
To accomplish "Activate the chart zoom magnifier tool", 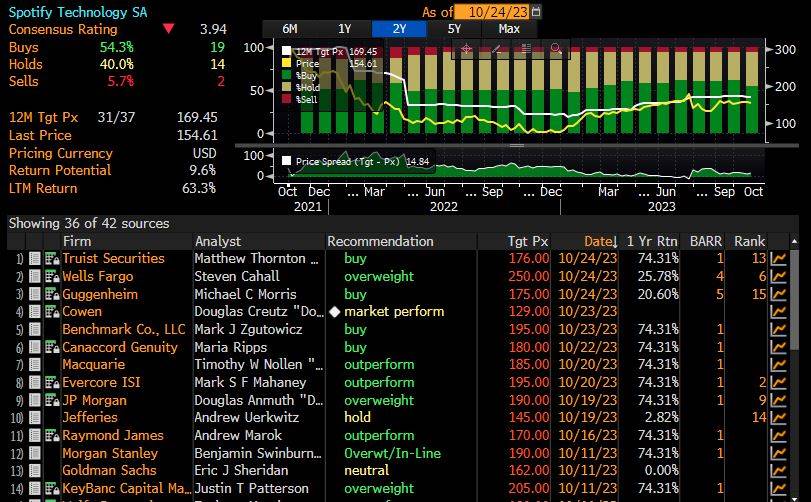I will pyautogui.click(x=556, y=49).
